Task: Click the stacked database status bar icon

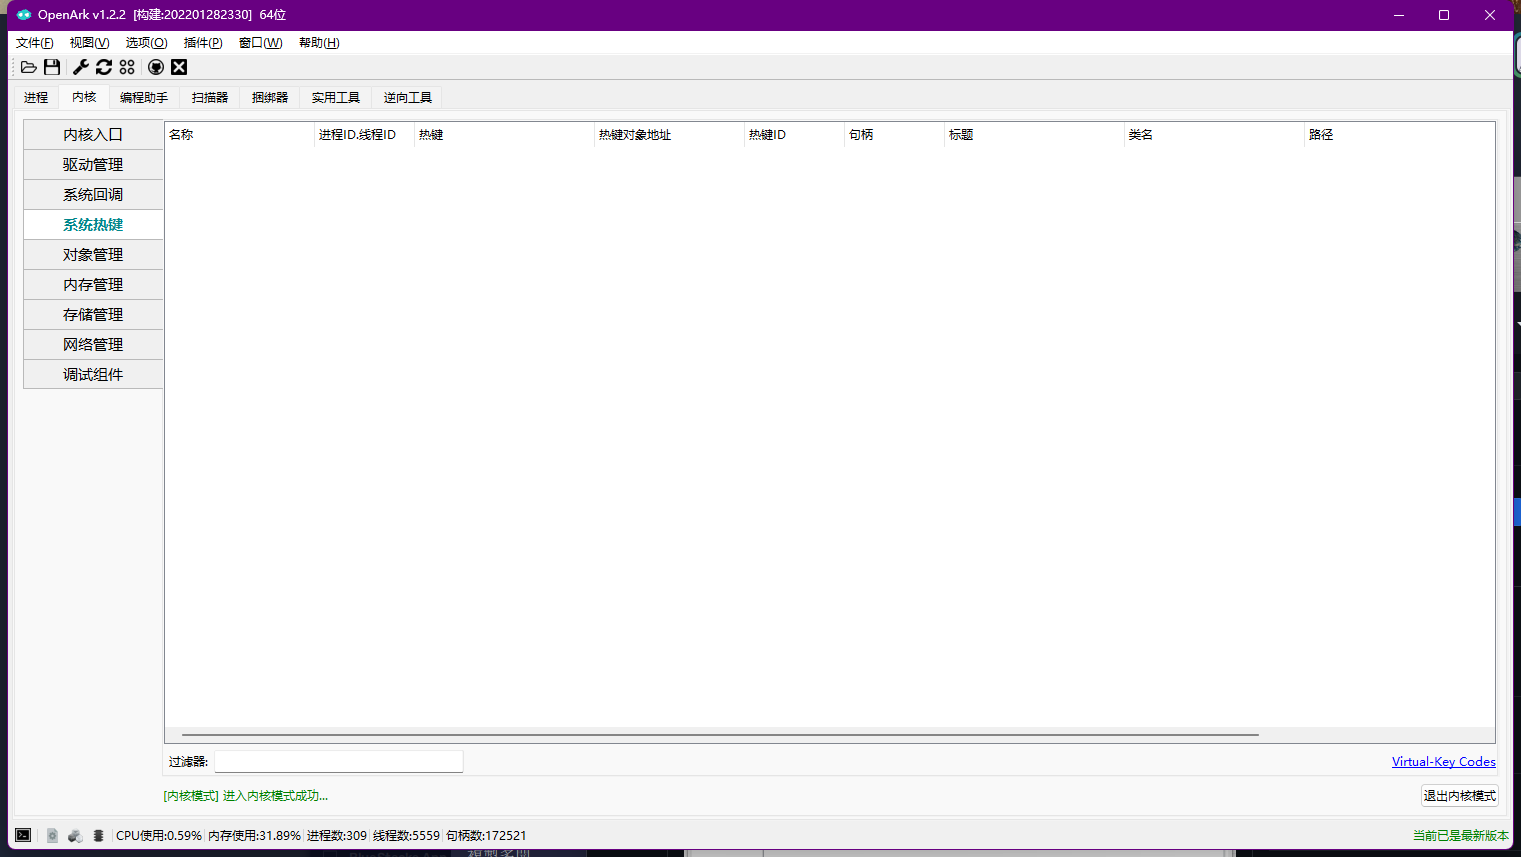Action: pos(98,835)
